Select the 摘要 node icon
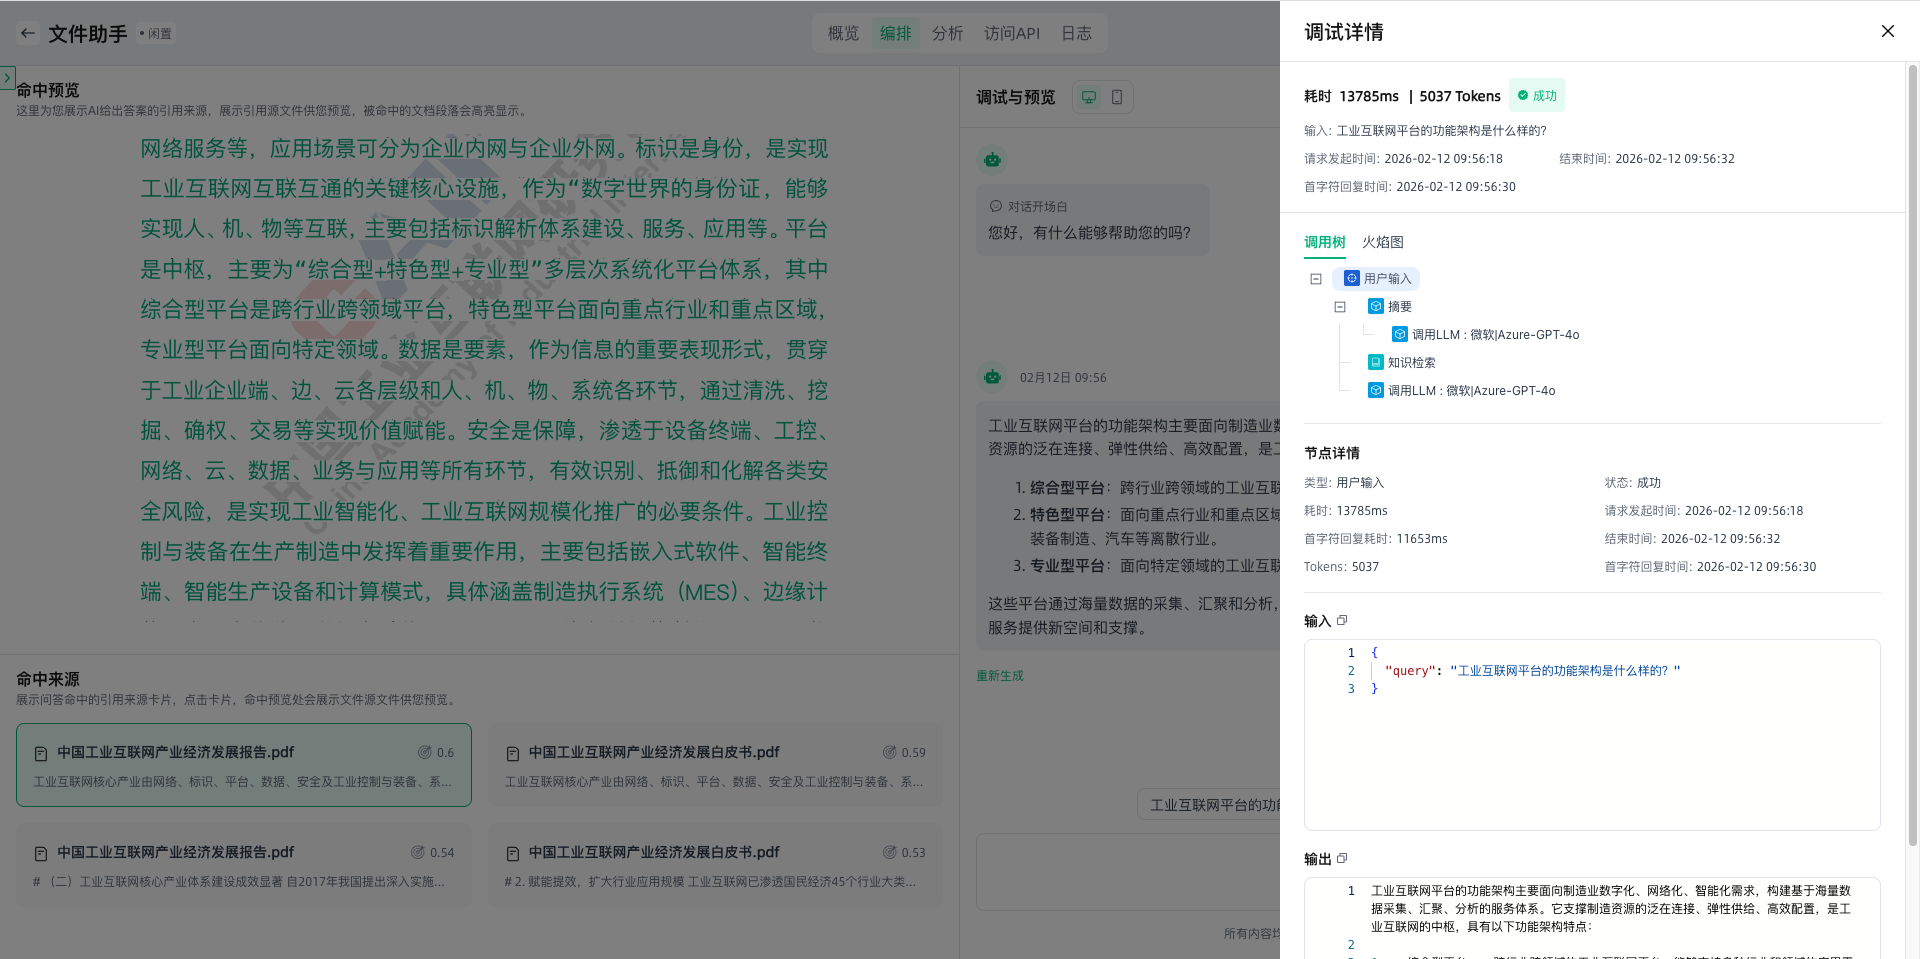Screen dimensions: 1920x959 click(x=1376, y=306)
